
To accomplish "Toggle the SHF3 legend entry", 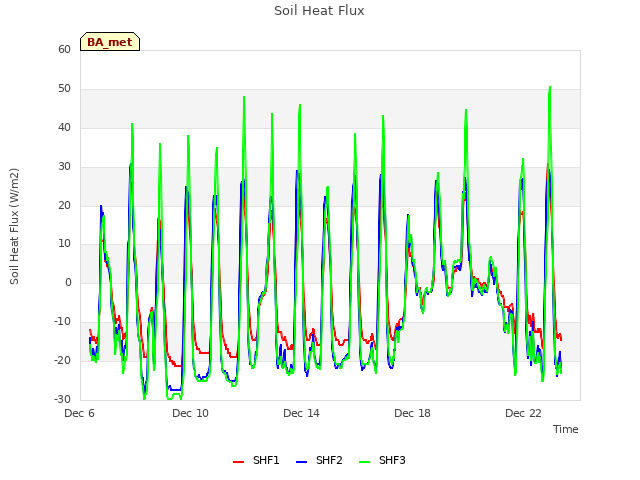I will click(x=382, y=460).
